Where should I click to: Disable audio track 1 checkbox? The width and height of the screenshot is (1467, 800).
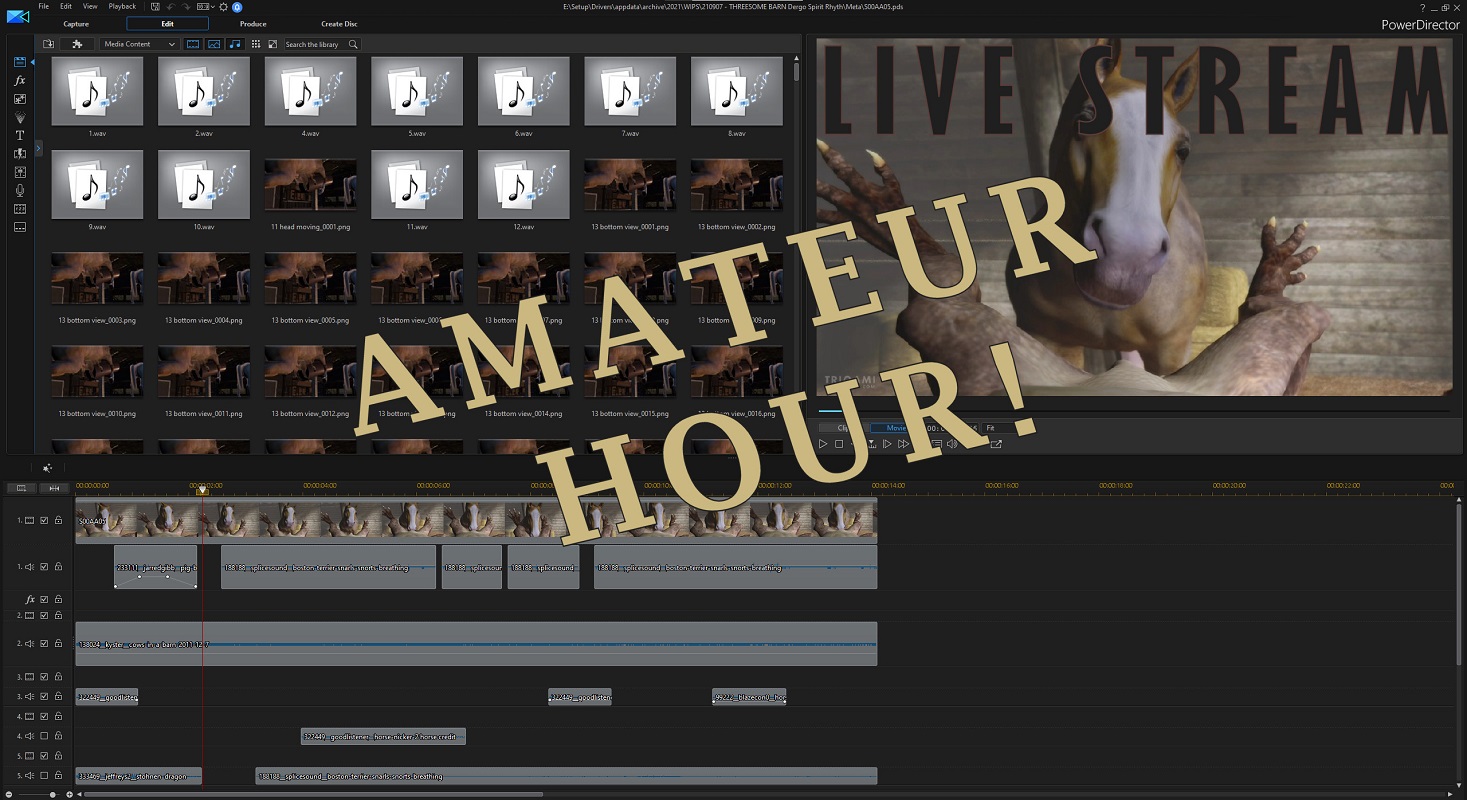click(x=44, y=567)
